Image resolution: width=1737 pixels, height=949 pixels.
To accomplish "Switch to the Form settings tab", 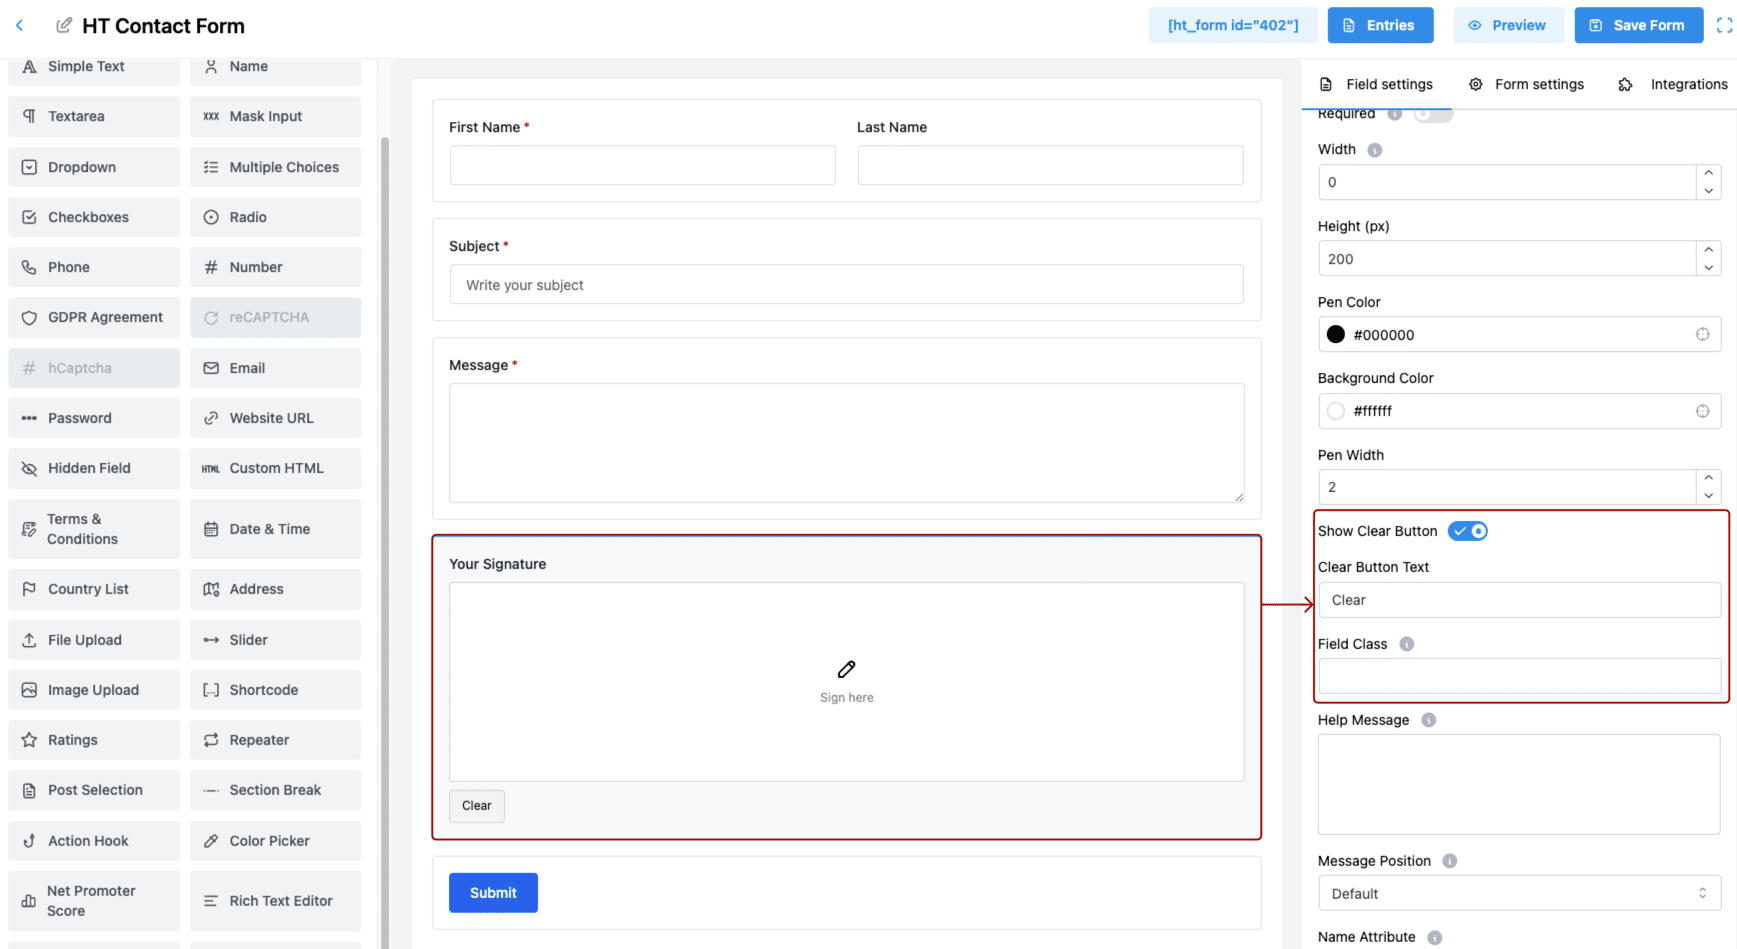I will (x=1525, y=84).
